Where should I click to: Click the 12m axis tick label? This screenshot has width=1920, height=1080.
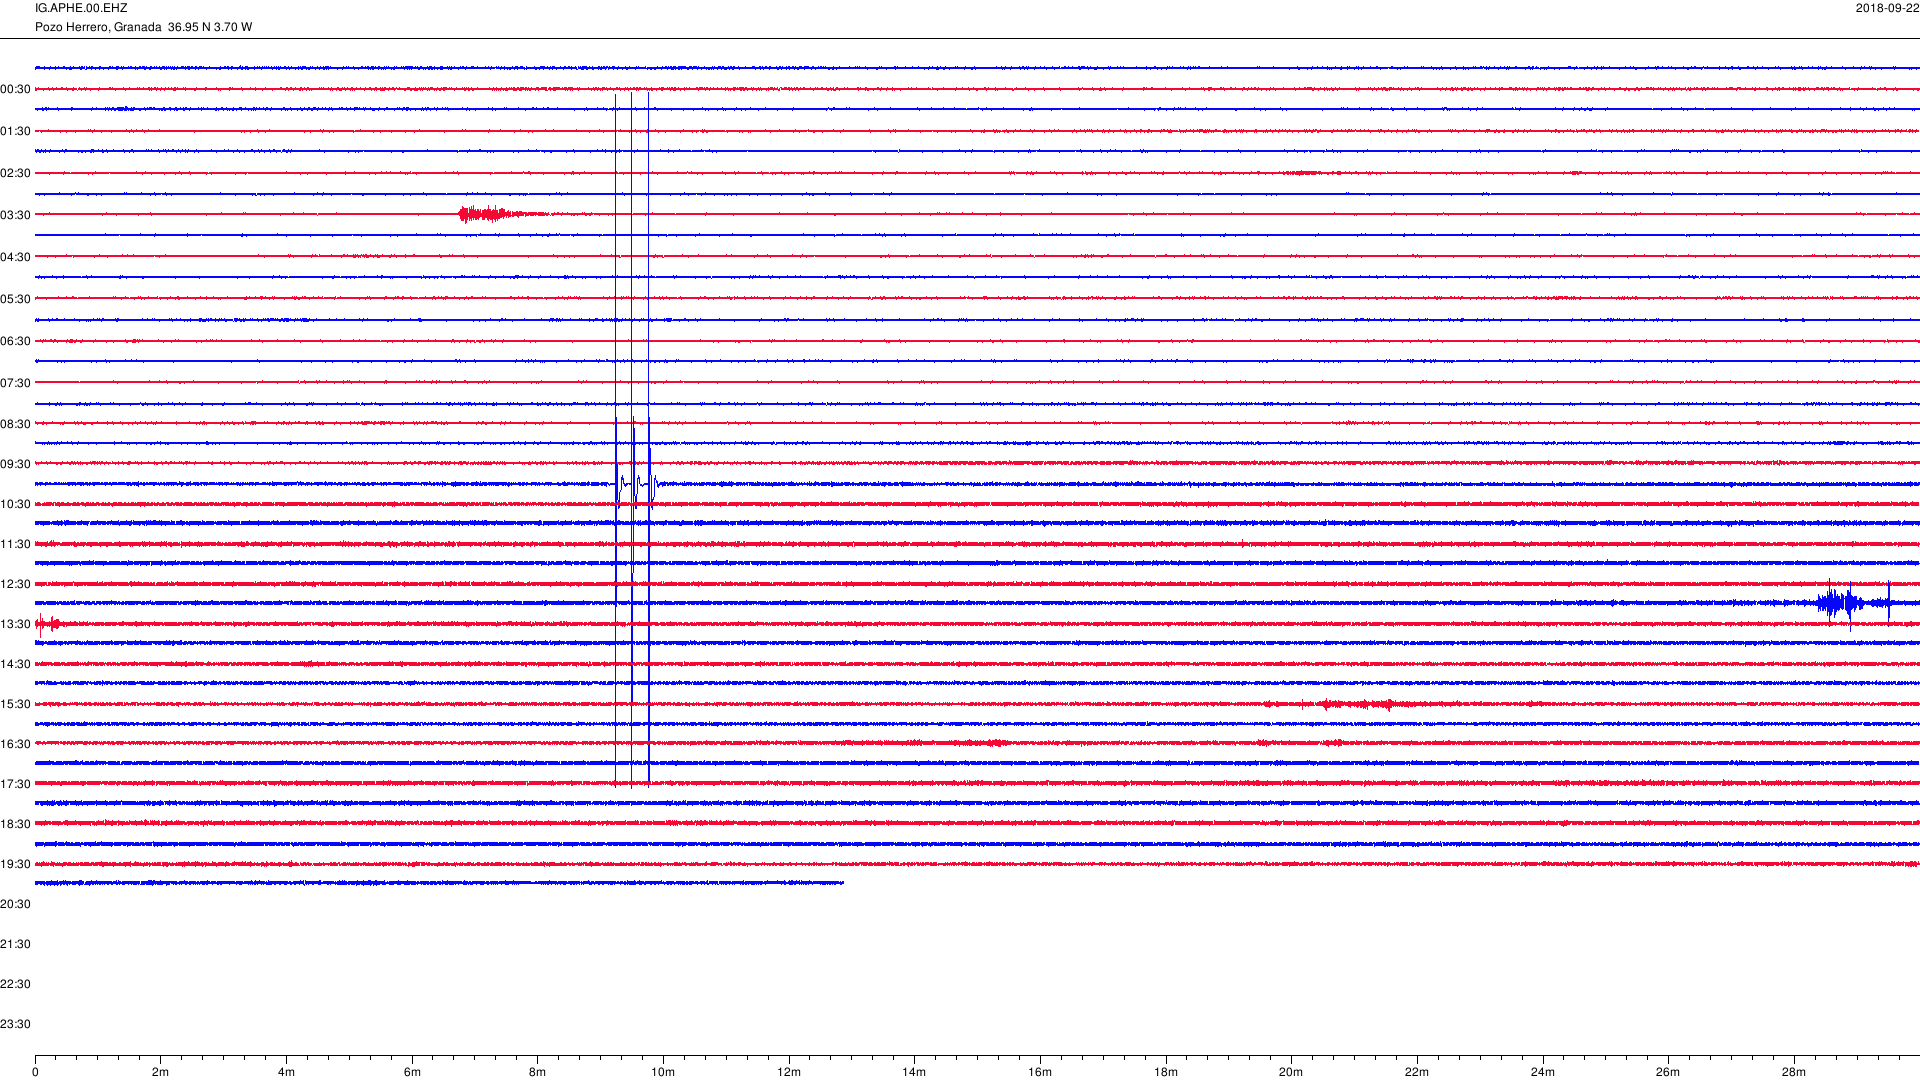tap(789, 1073)
